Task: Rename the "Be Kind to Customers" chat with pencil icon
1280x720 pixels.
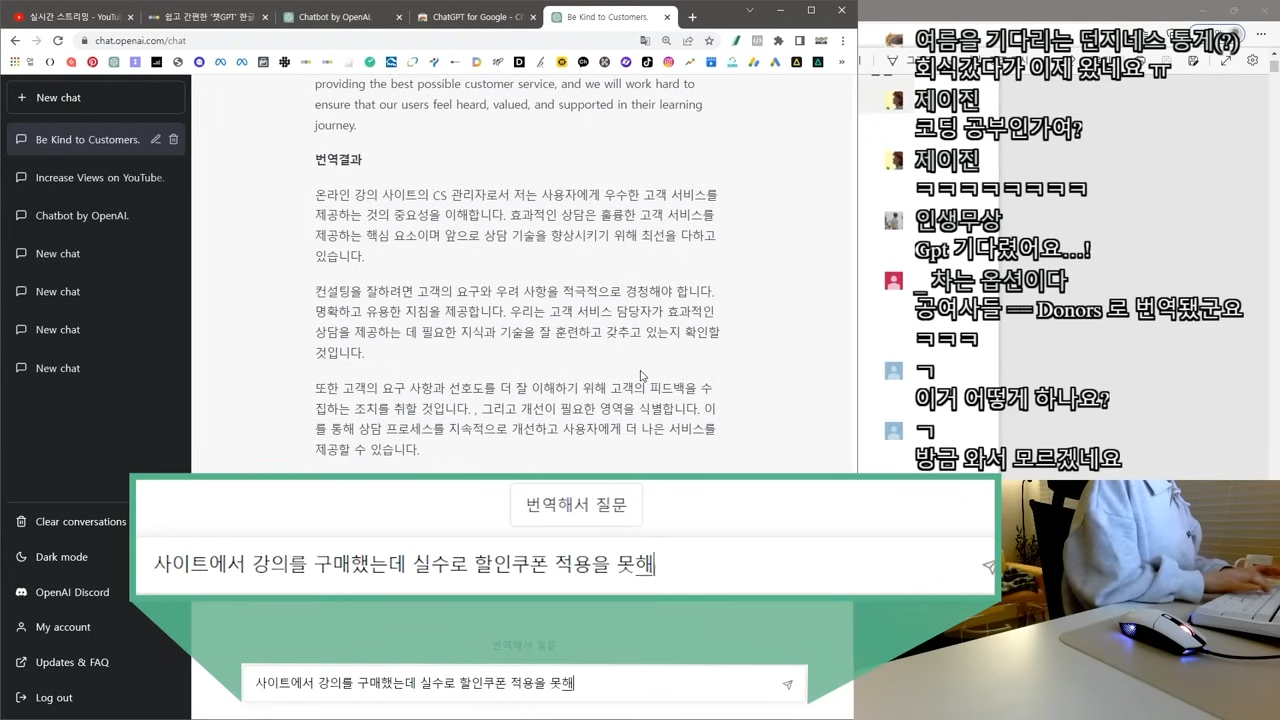Action: click(x=154, y=139)
